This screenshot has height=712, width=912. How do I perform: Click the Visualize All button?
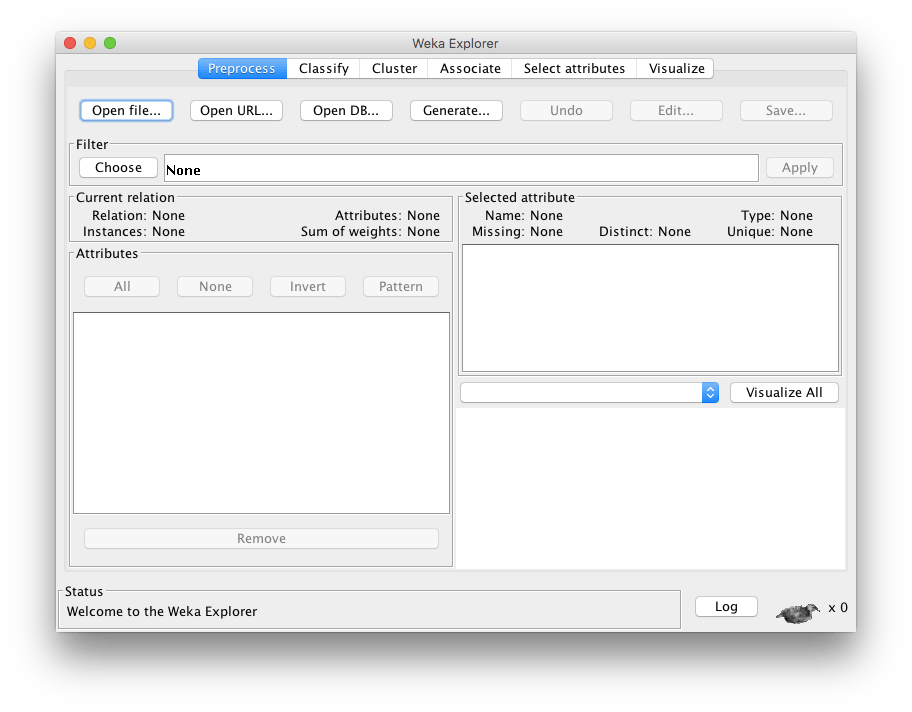784,393
